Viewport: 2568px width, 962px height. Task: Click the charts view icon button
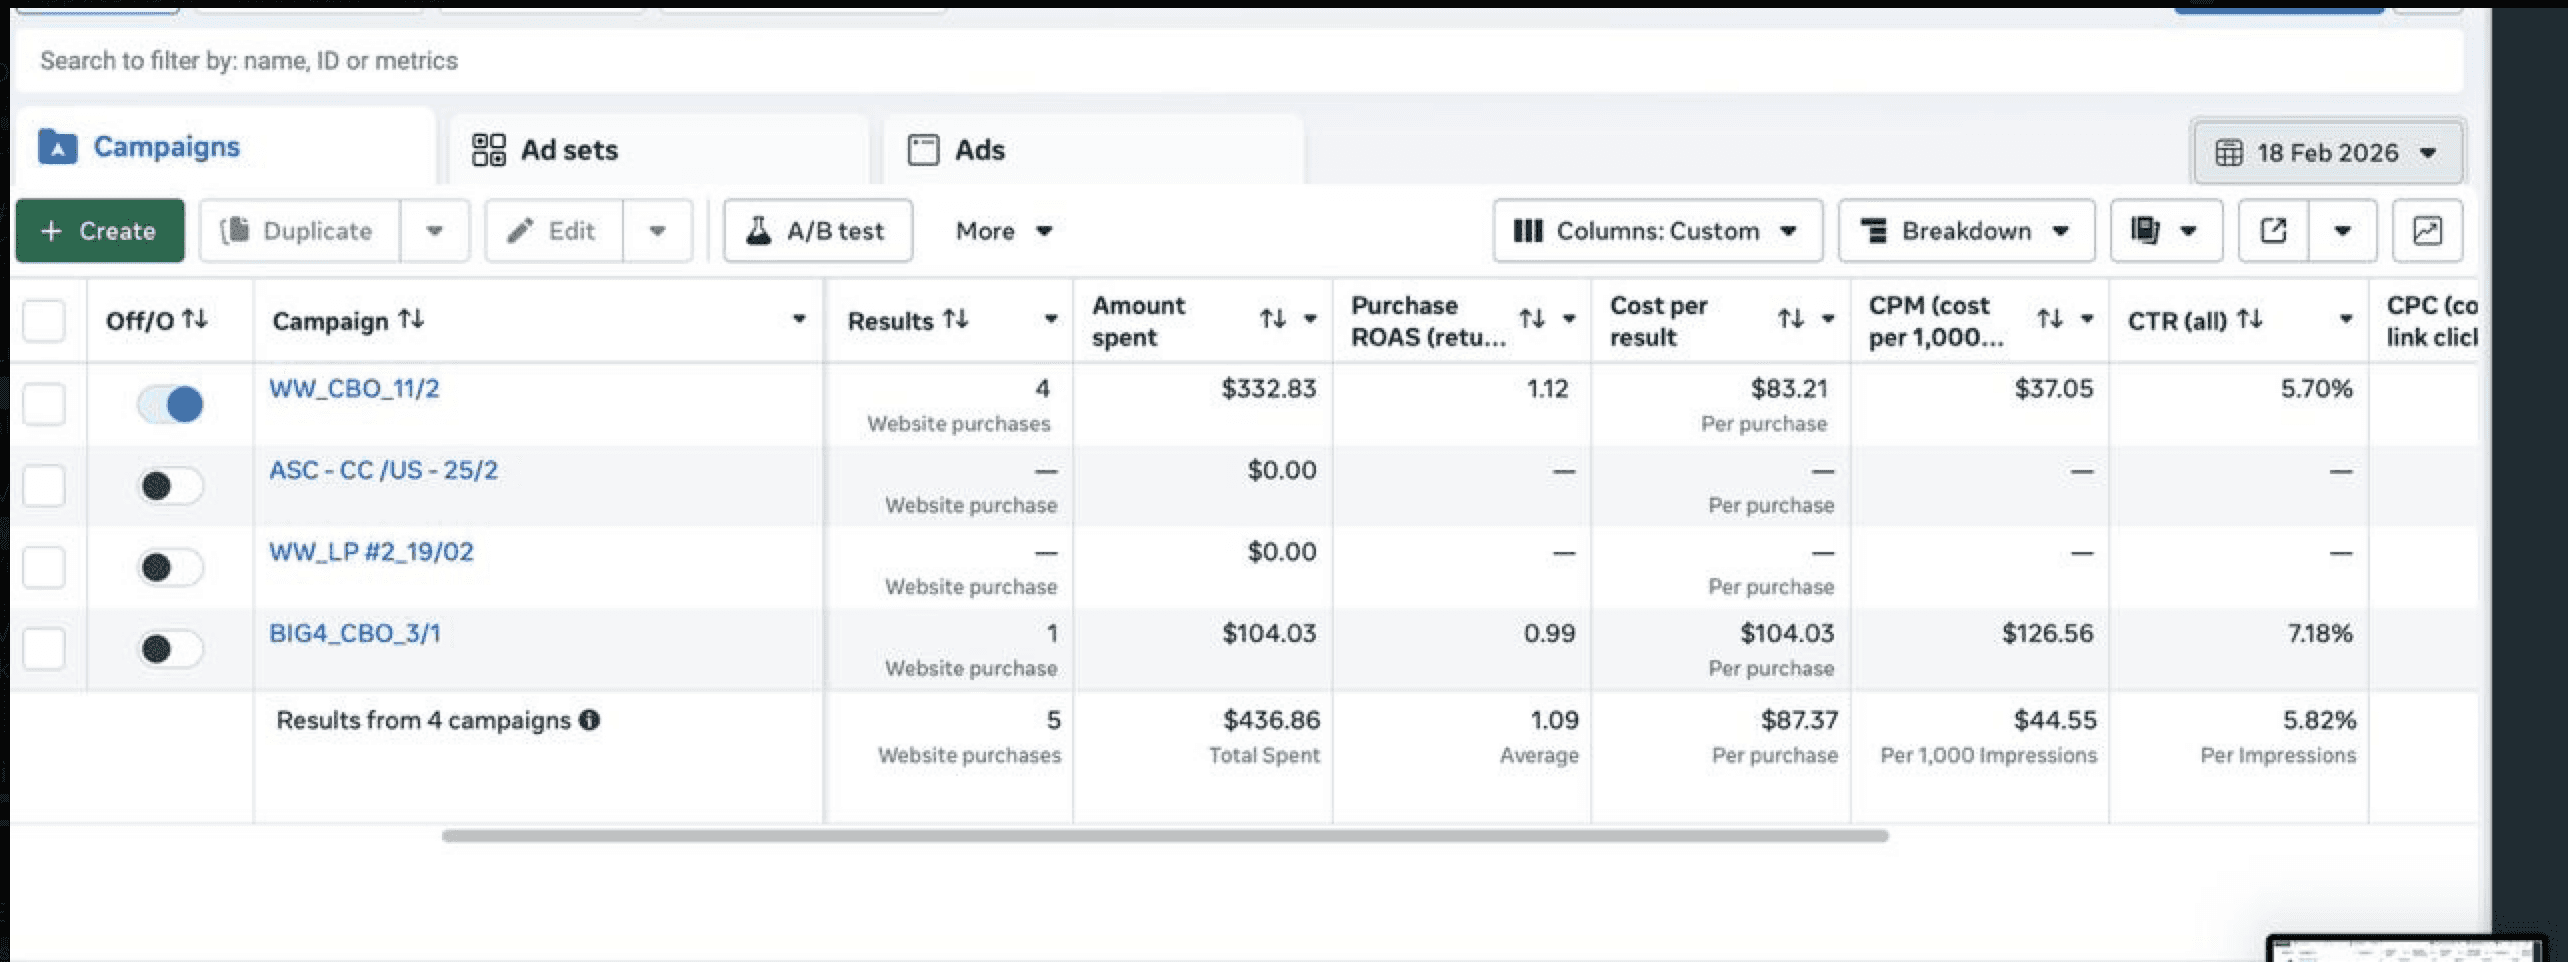pyautogui.click(x=2427, y=231)
